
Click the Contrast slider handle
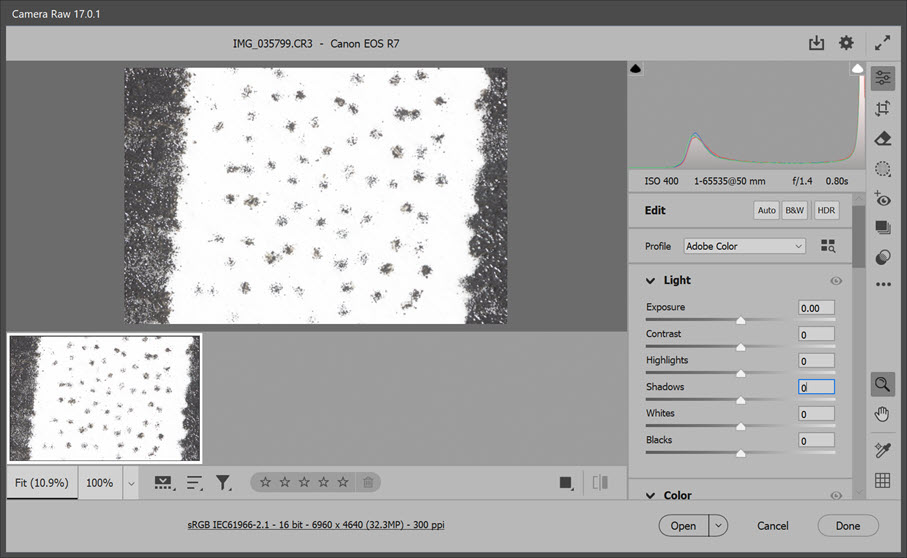[x=740, y=347]
